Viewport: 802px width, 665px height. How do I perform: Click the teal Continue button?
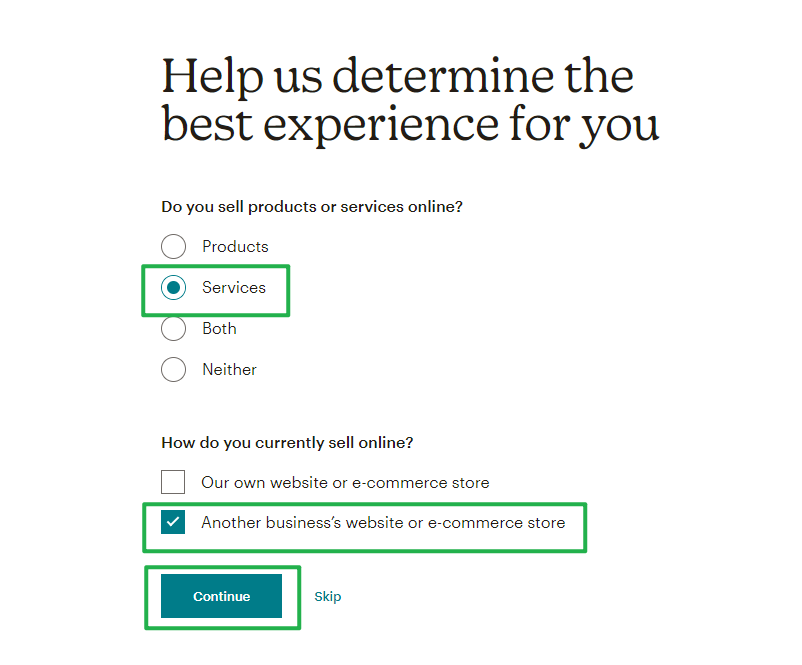tap(221, 596)
